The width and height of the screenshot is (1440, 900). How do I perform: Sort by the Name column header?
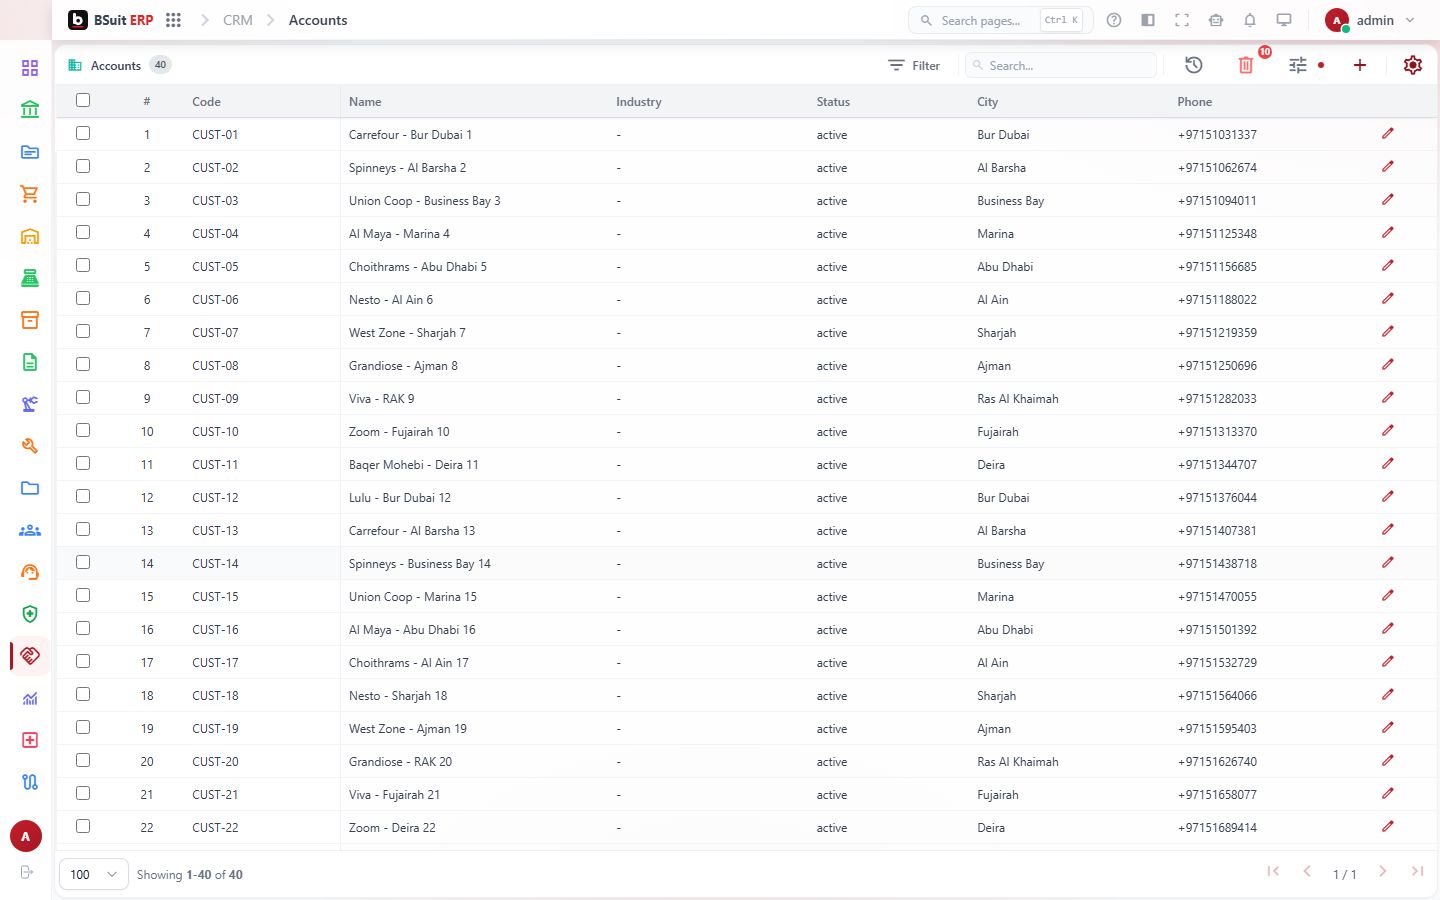(365, 102)
